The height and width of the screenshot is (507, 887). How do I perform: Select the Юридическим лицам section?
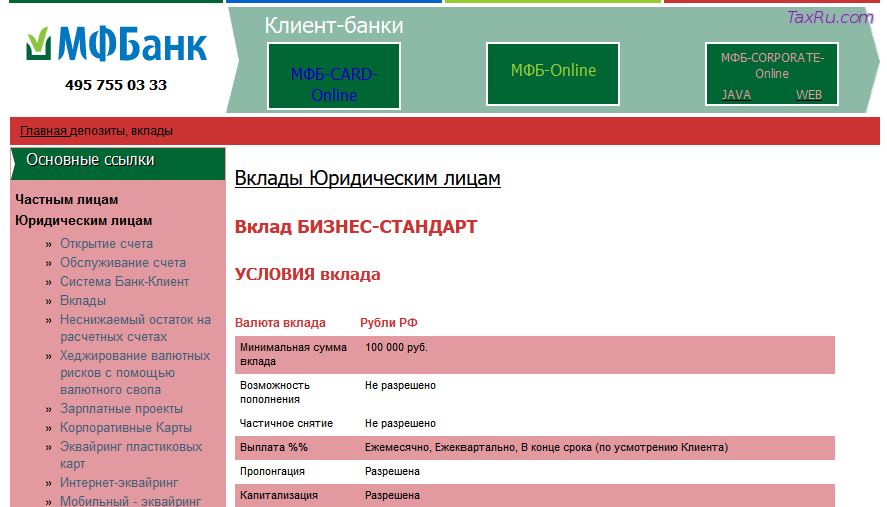tap(84, 221)
